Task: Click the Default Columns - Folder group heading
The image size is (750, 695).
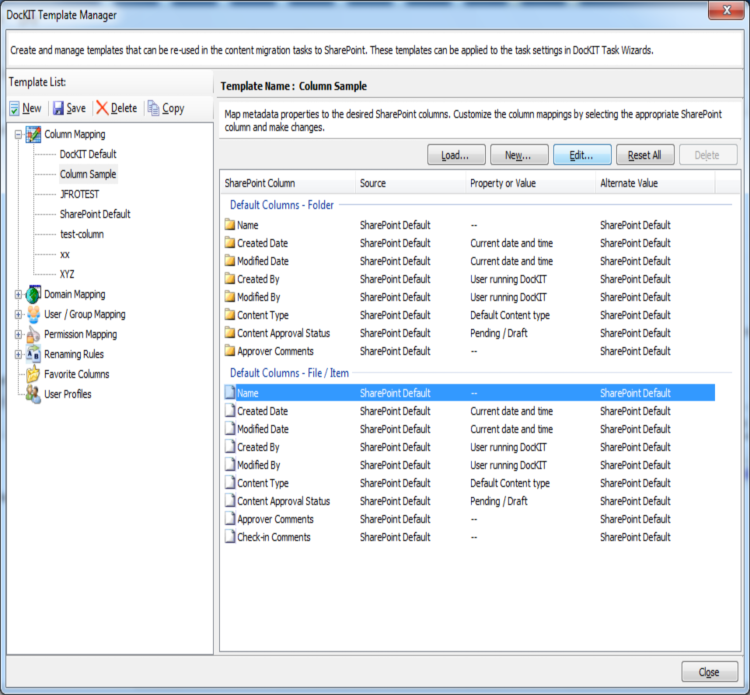Action: pos(282,205)
